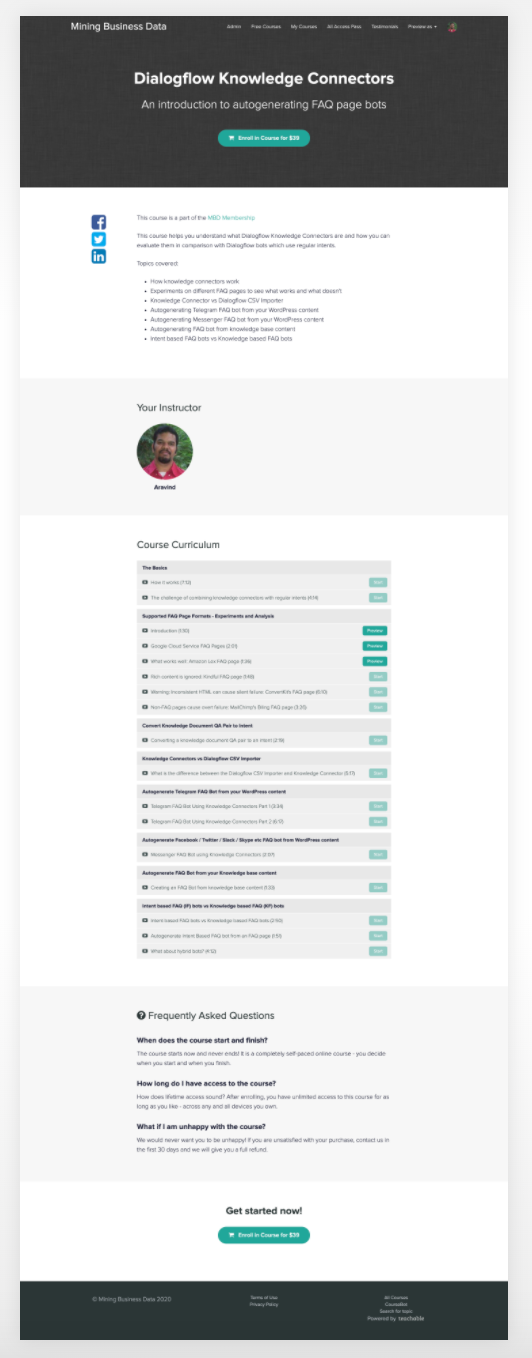This screenshot has width=532, height=1358.
Task: Open the My Courses nav item
Action: pos(304,27)
